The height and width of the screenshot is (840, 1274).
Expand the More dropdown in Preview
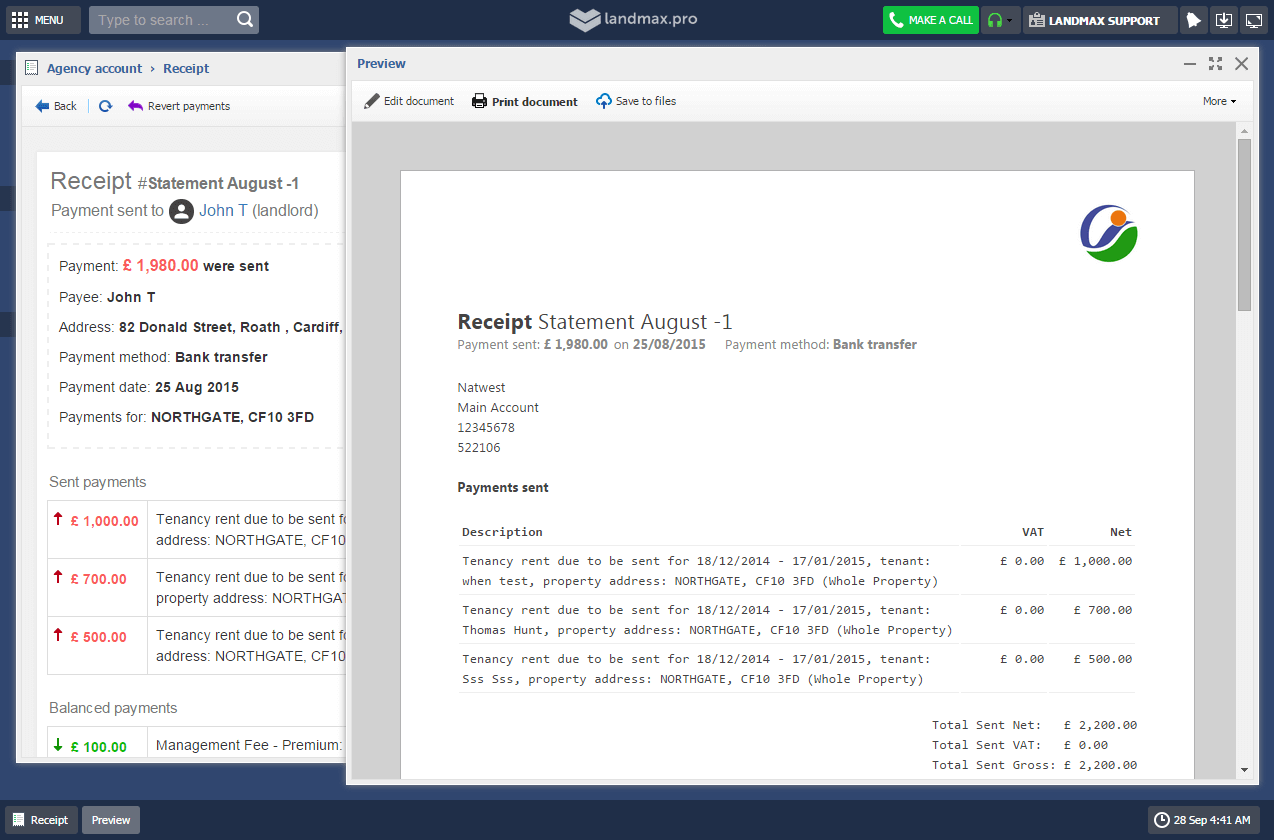pyautogui.click(x=1219, y=101)
